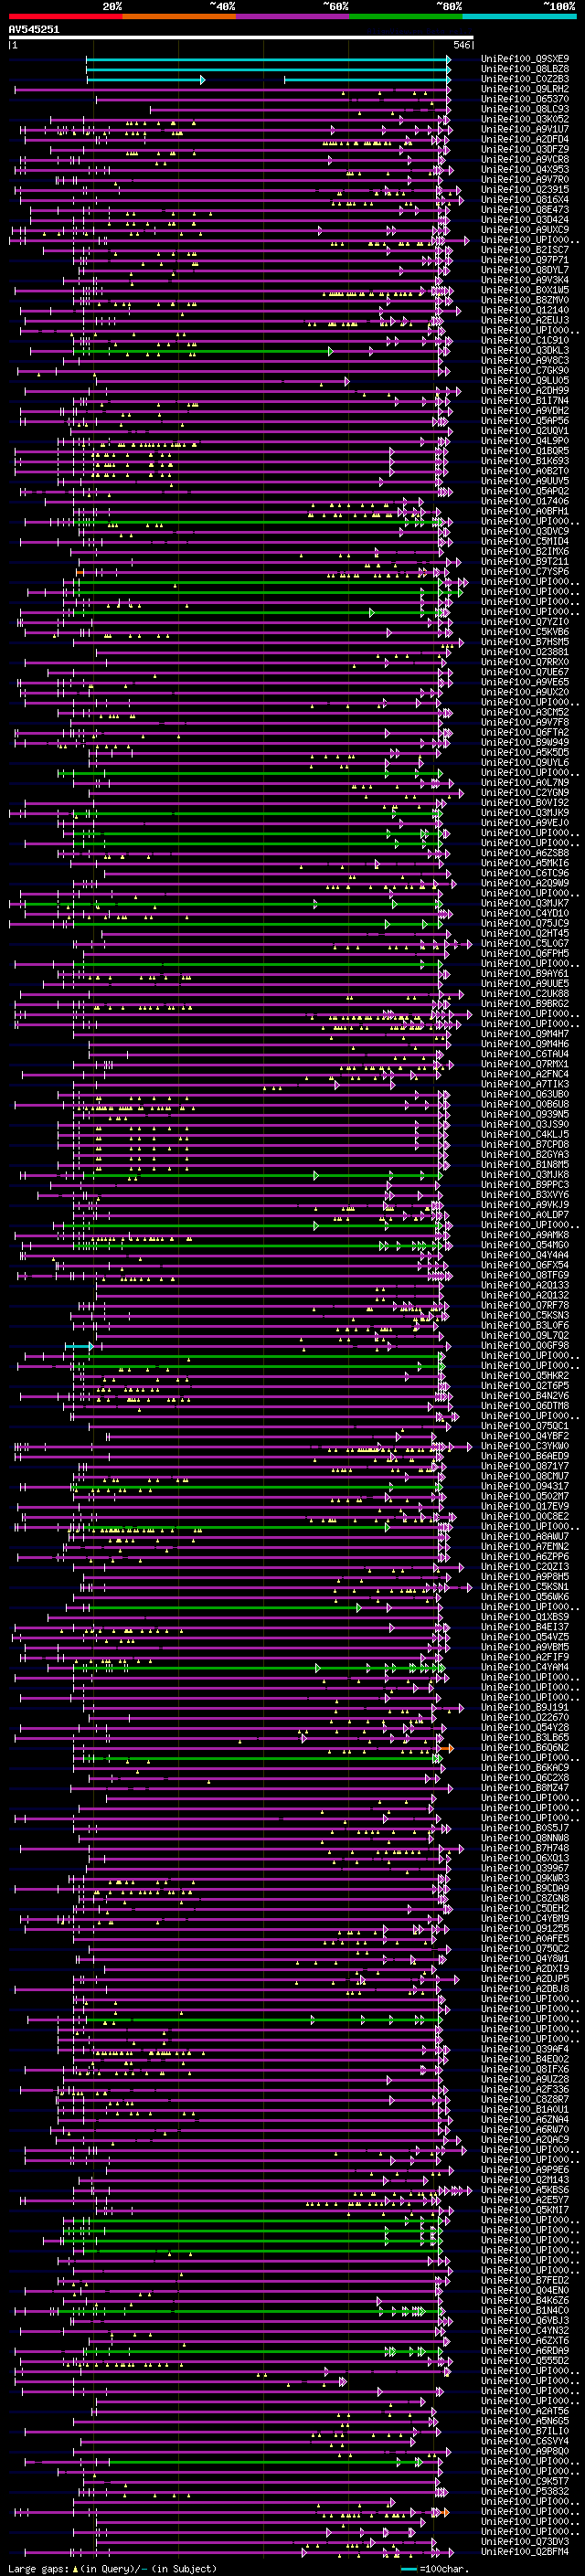Select the UniRef100_B1K693 label

(525, 461)
